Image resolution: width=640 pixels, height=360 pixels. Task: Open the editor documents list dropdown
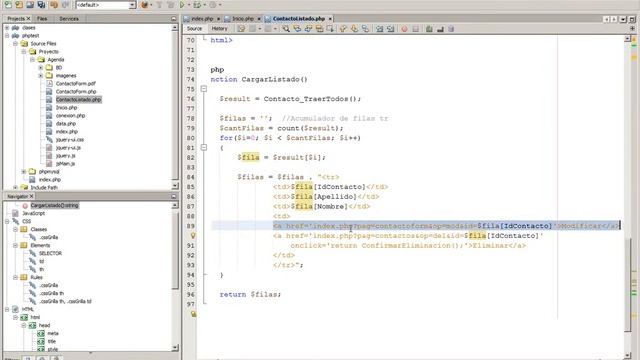point(623,19)
